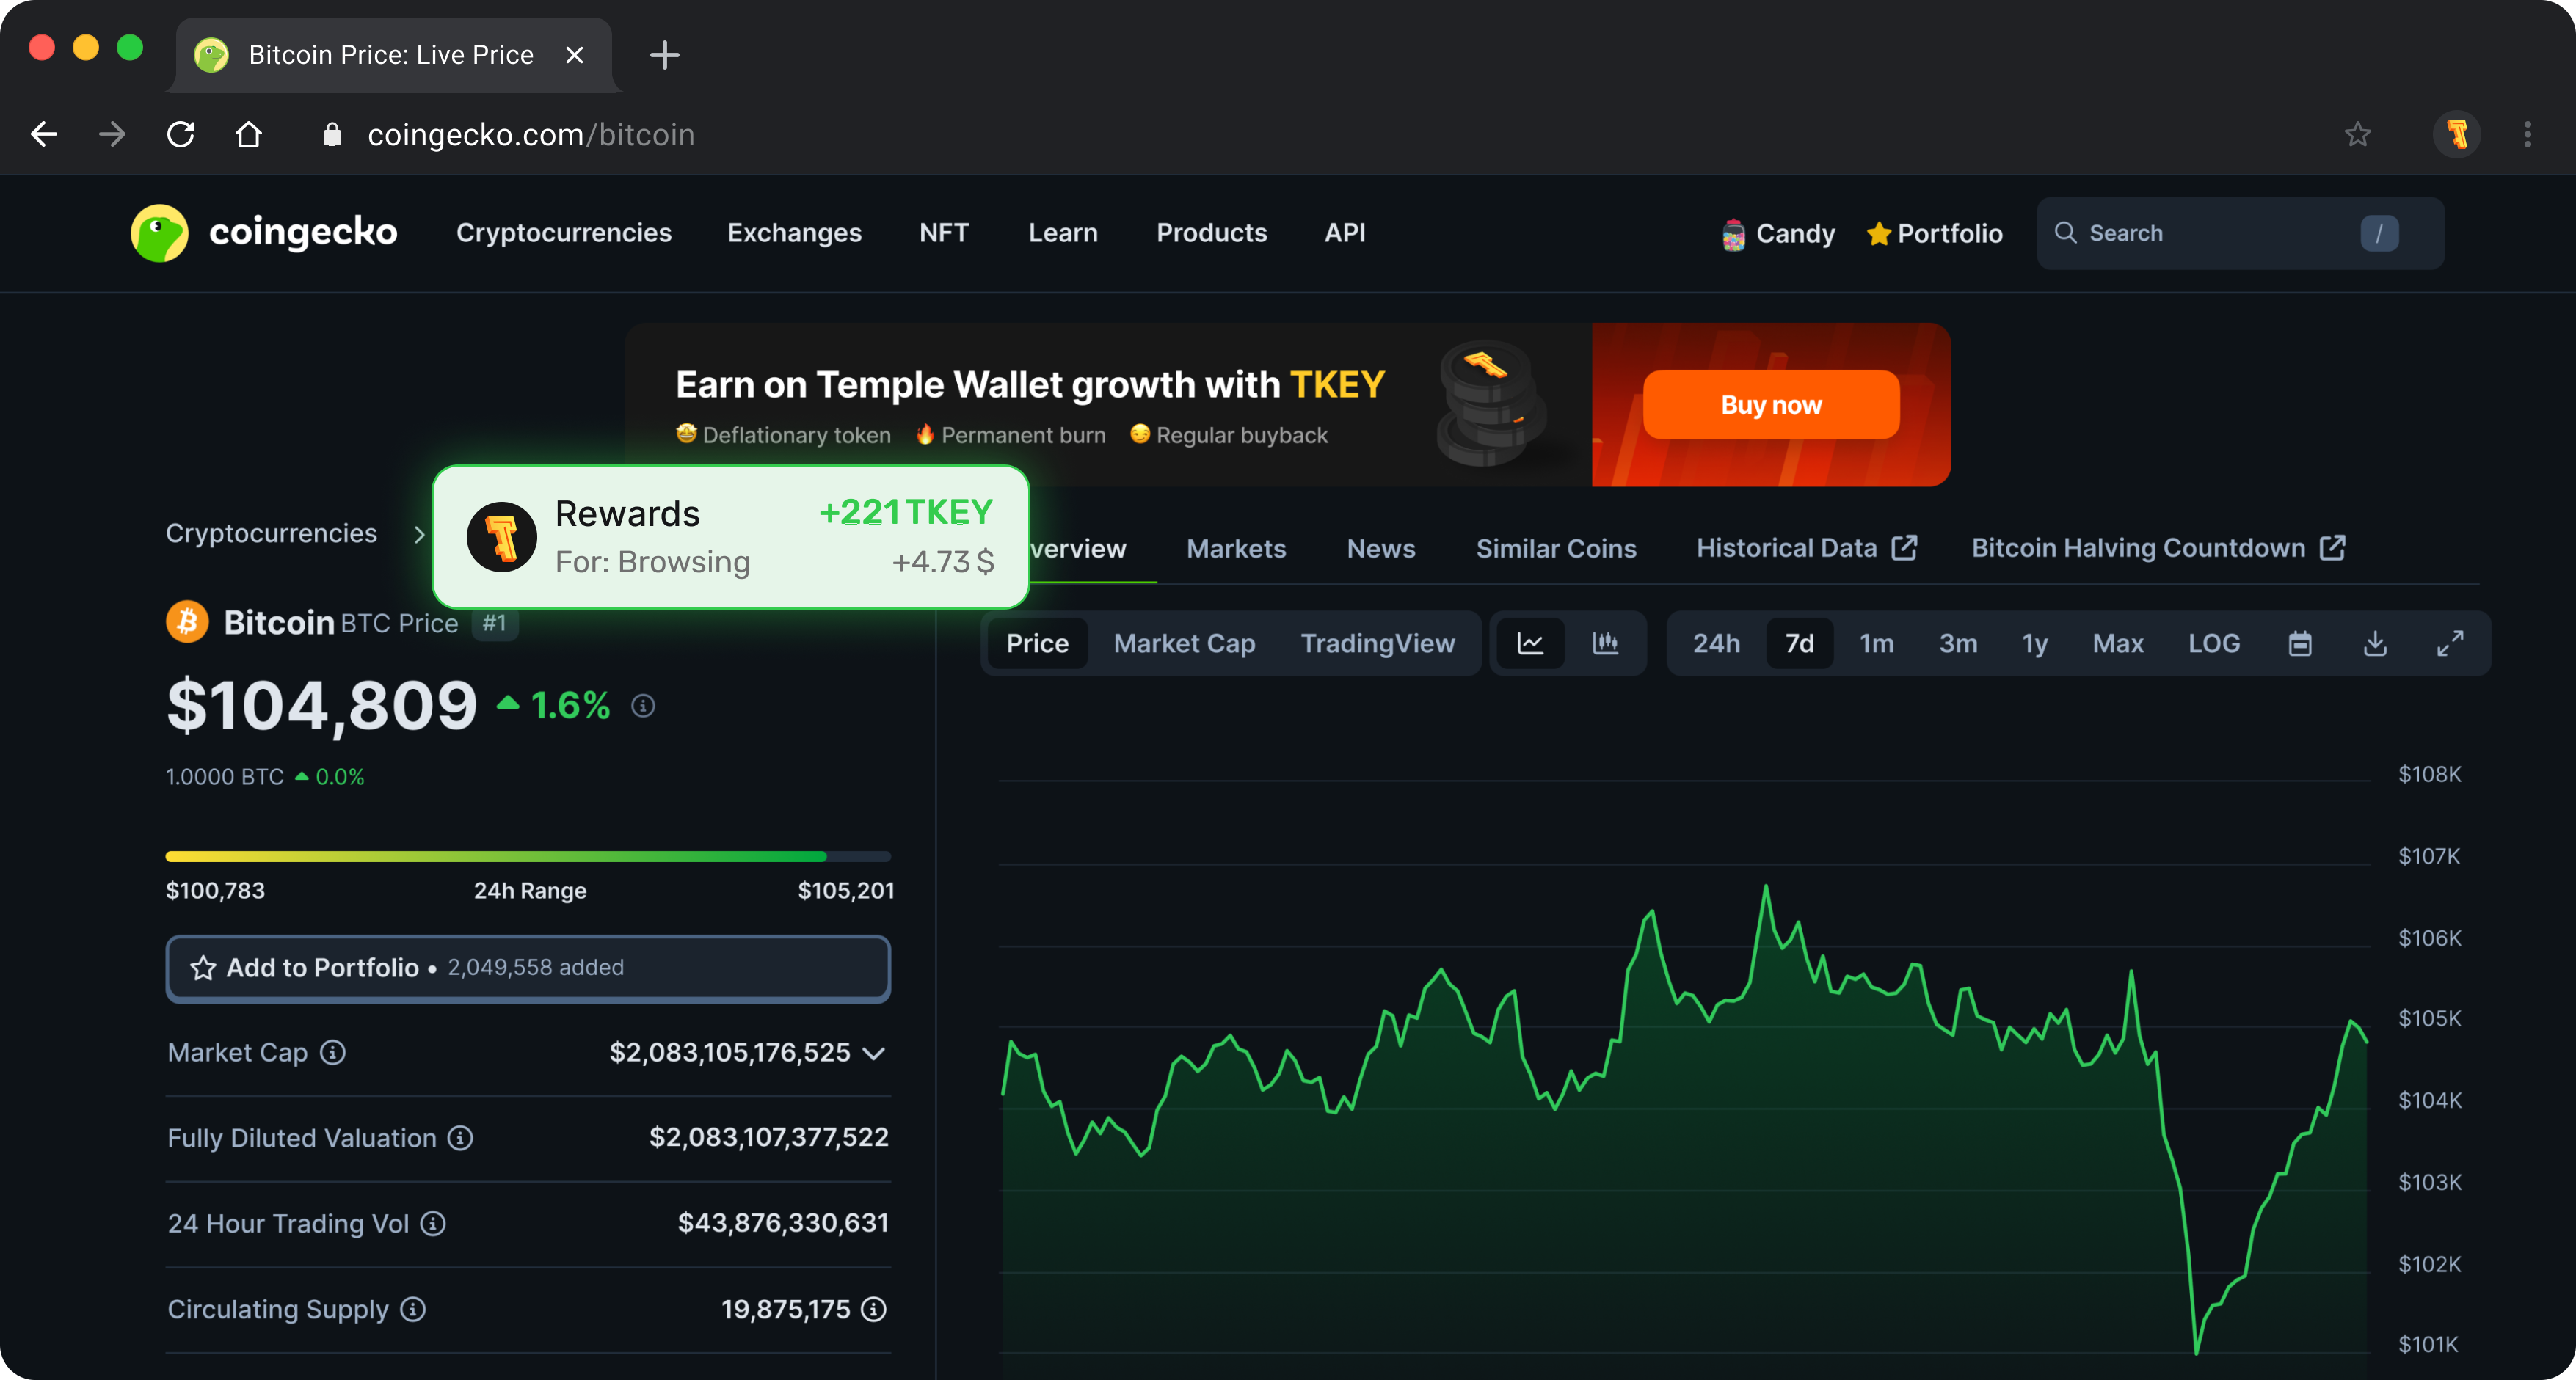
Task: Select the TradingView chart mode
Action: pos(1377,643)
